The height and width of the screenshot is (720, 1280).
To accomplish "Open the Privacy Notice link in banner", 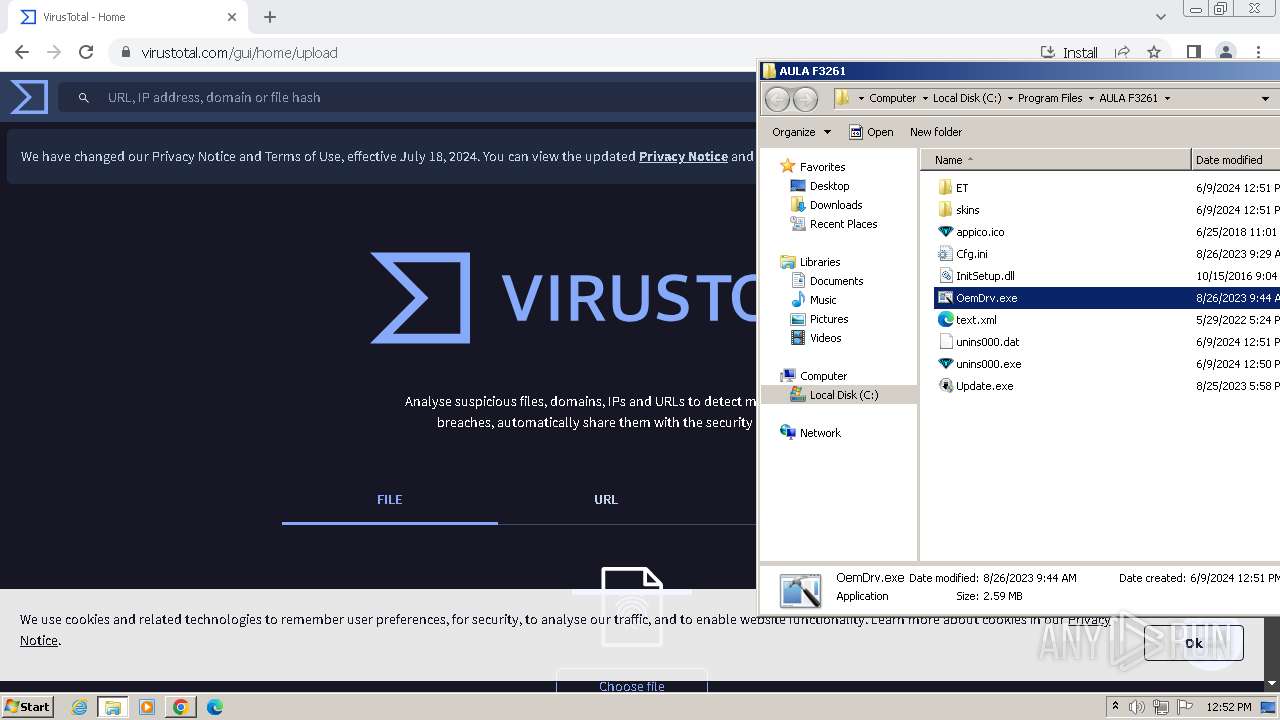I will point(683,156).
